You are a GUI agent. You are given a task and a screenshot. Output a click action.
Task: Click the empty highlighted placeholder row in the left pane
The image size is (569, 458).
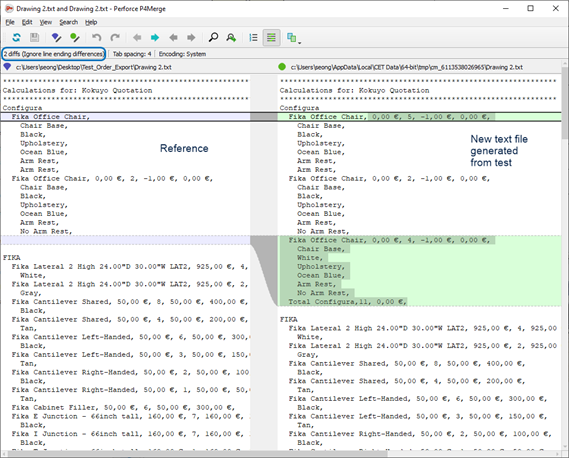[126, 240]
